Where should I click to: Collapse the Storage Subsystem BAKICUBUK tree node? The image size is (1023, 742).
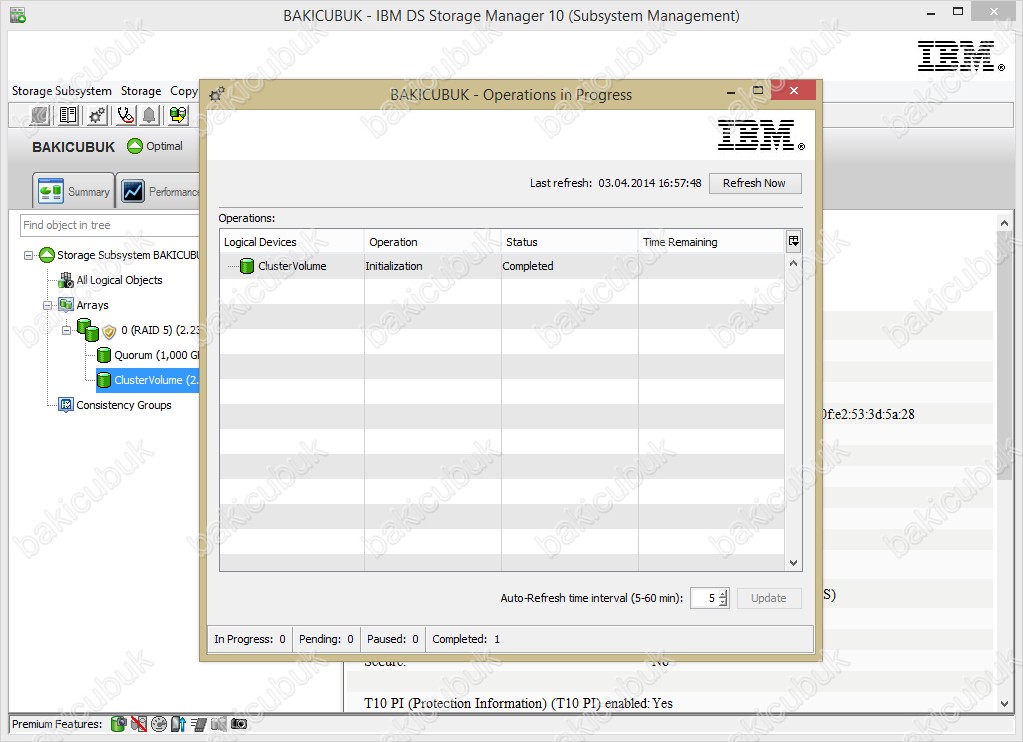(28, 255)
